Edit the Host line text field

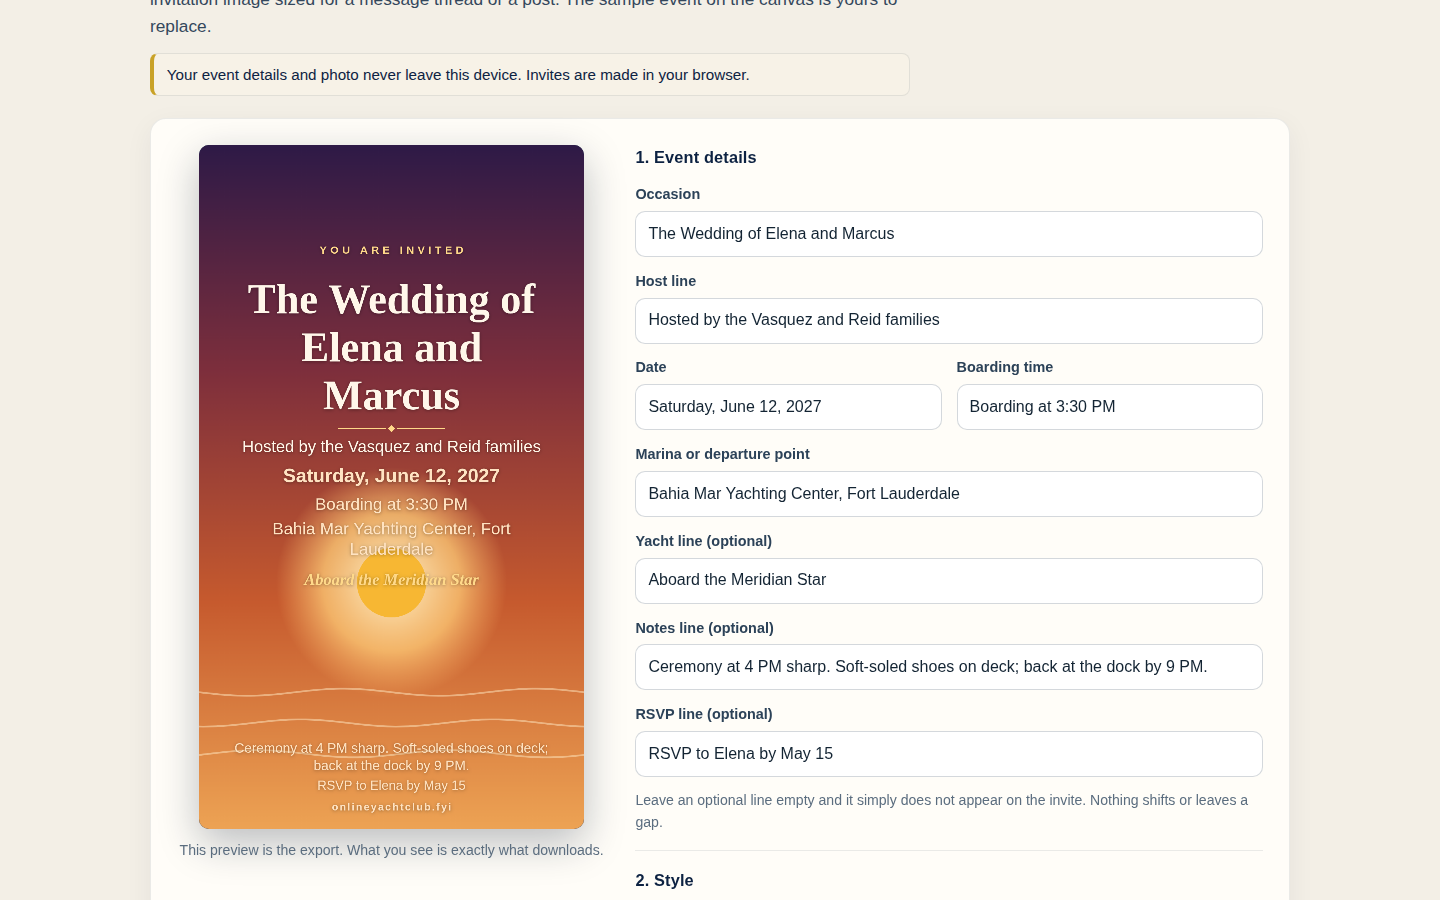[948, 321]
